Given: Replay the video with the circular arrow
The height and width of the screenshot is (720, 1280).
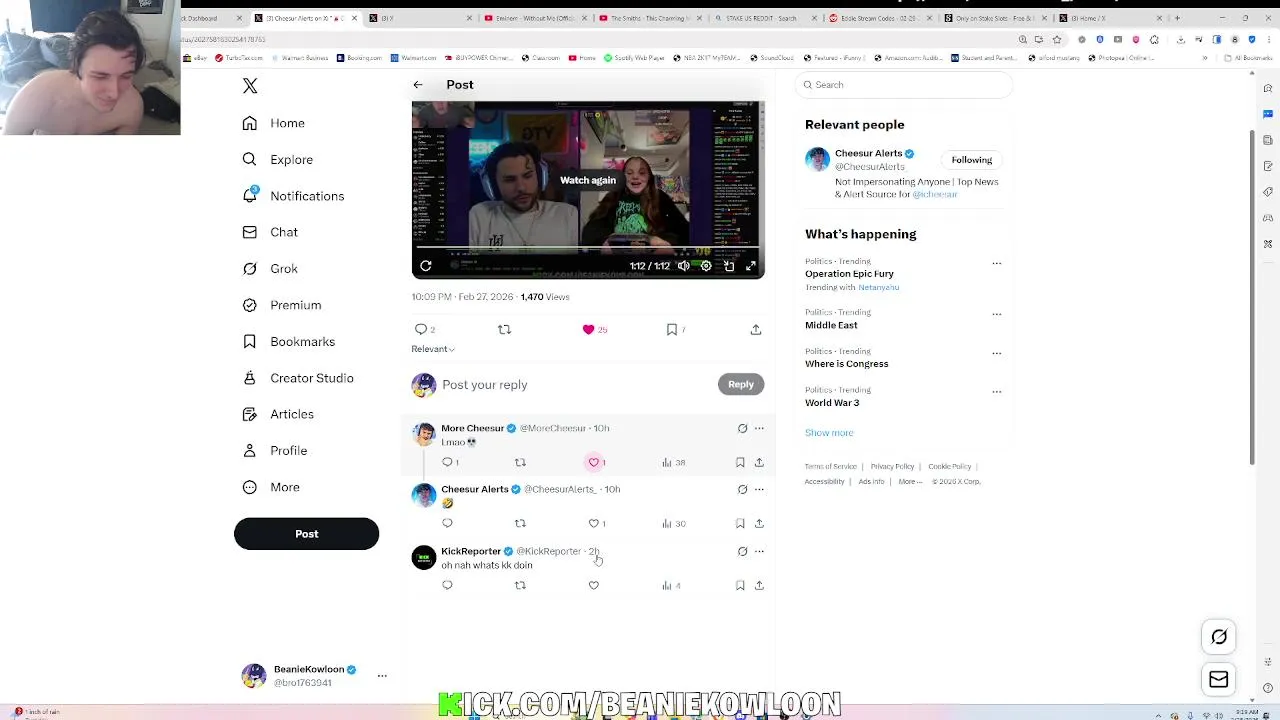Looking at the screenshot, I should click(x=426, y=266).
